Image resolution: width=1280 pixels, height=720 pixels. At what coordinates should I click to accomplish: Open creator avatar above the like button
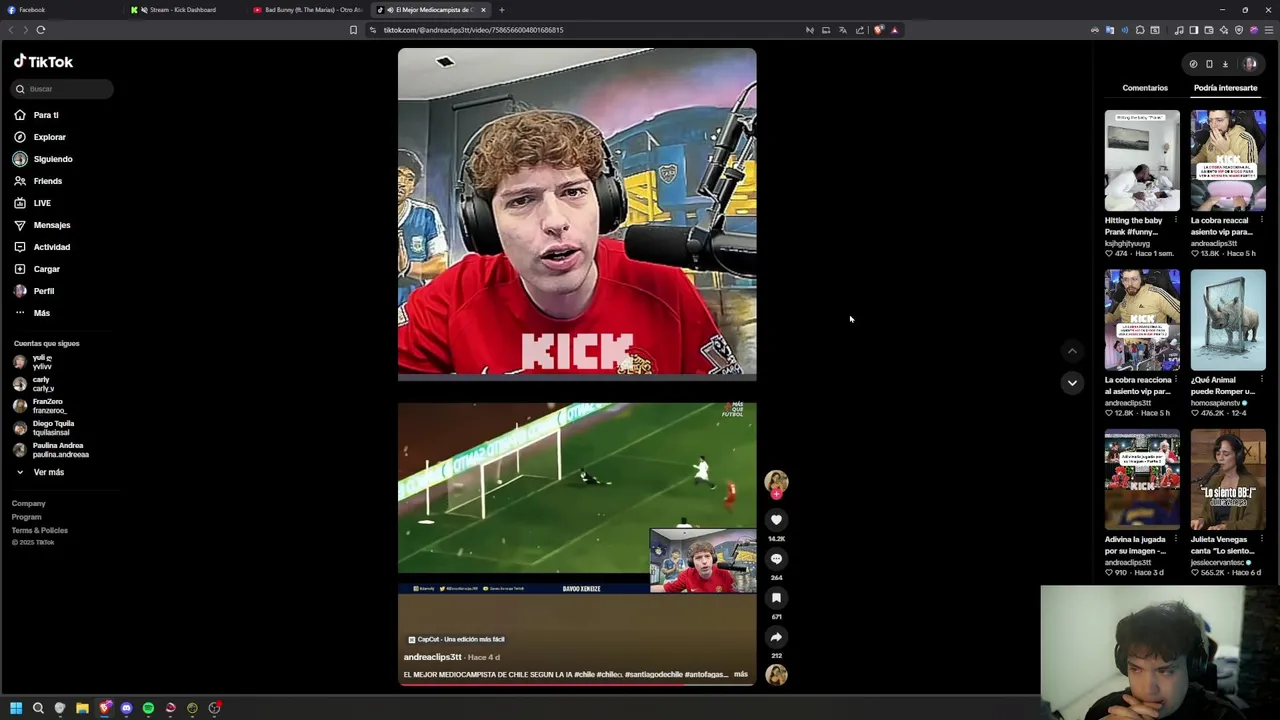click(776, 483)
